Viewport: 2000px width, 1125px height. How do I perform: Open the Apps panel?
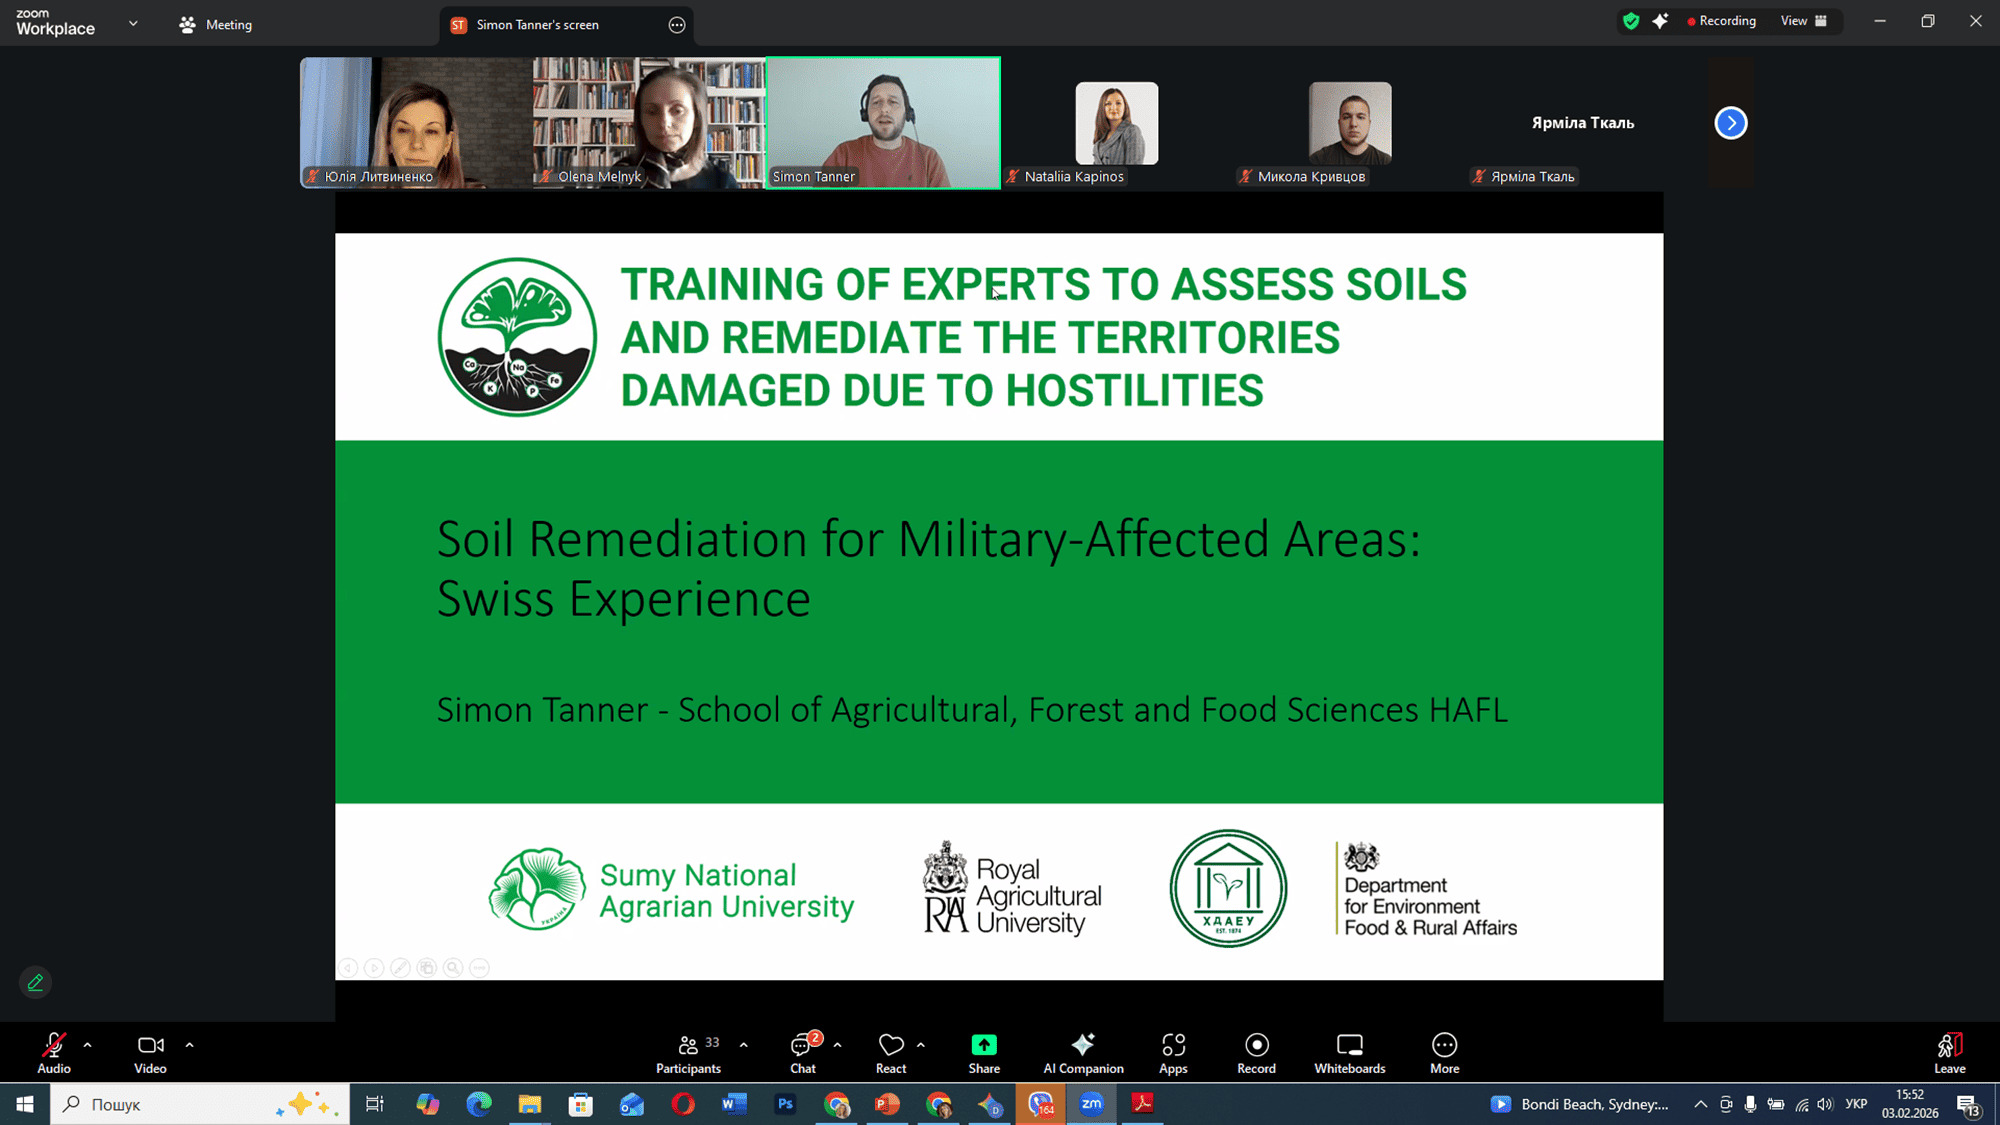click(x=1173, y=1053)
